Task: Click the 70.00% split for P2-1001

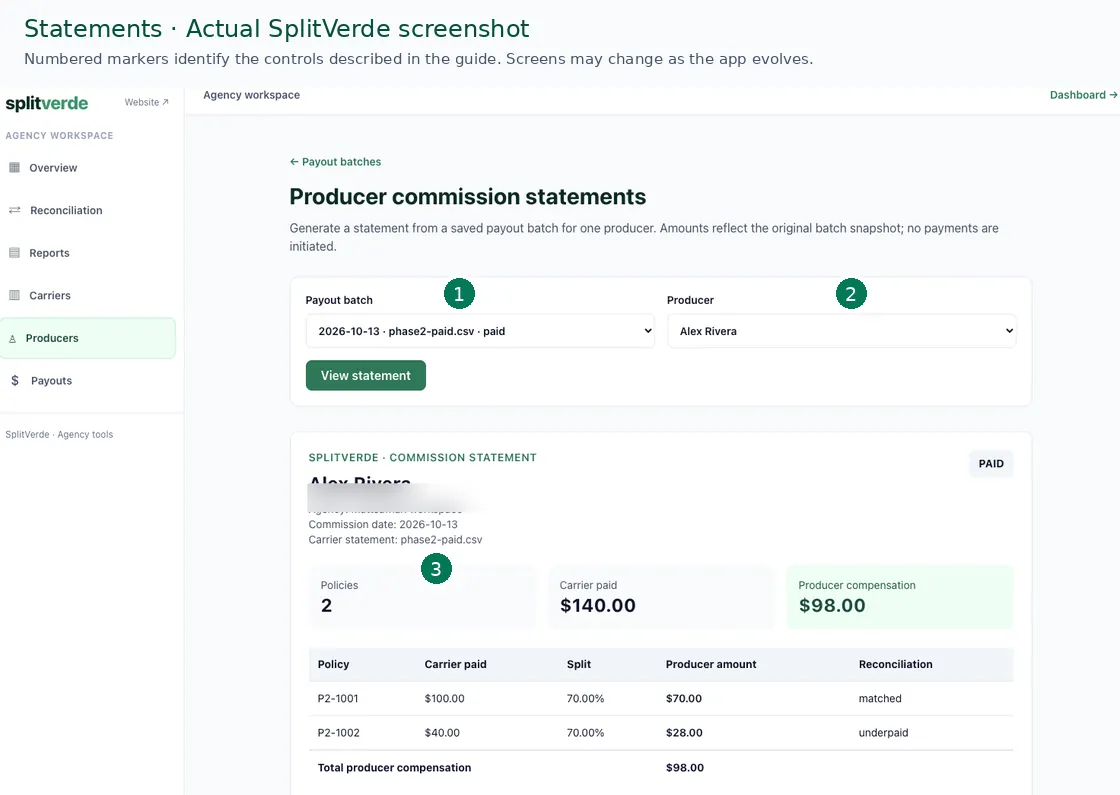Action: pos(586,699)
